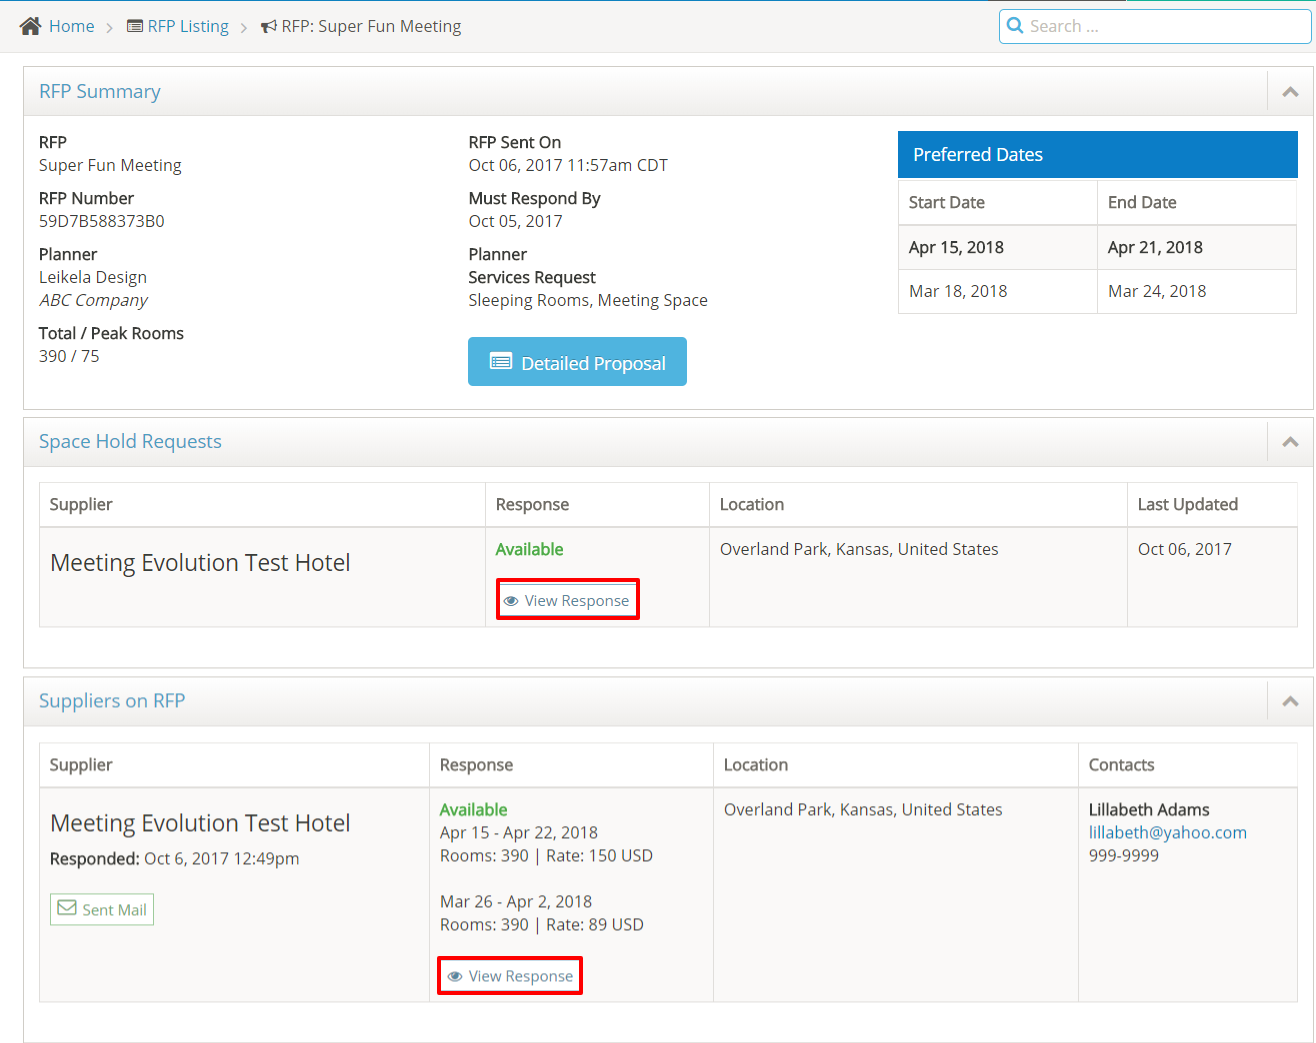Viewport: 1316px width, 1043px height.
Task: Click the magnifier icon in search box
Action: coord(1015,26)
